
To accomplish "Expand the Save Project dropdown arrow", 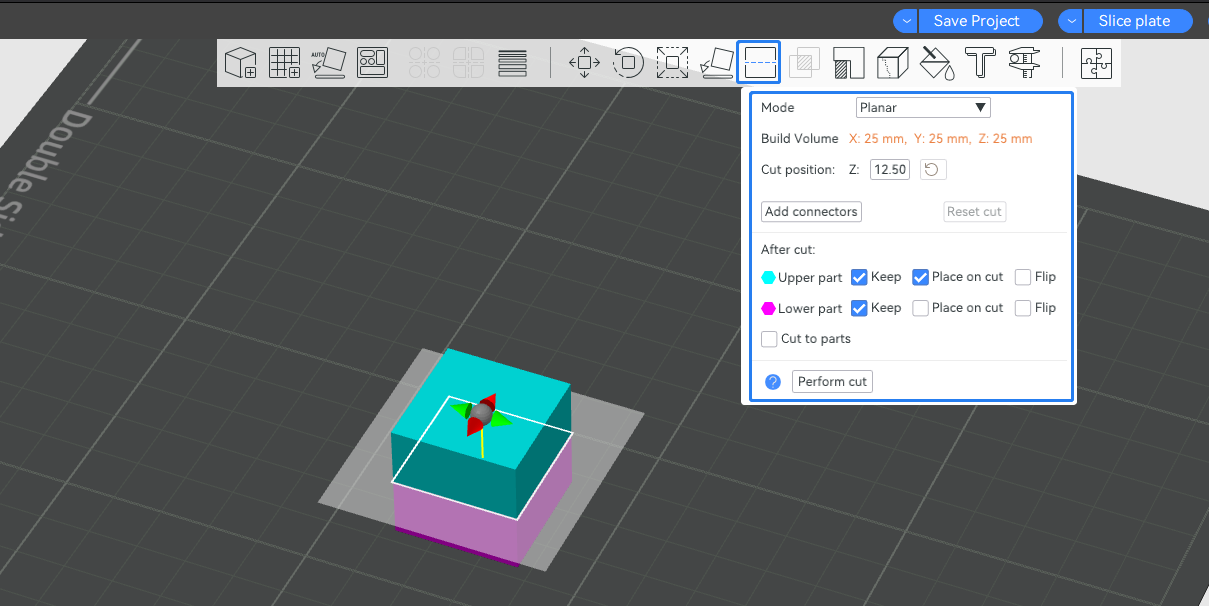I will [905, 21].
